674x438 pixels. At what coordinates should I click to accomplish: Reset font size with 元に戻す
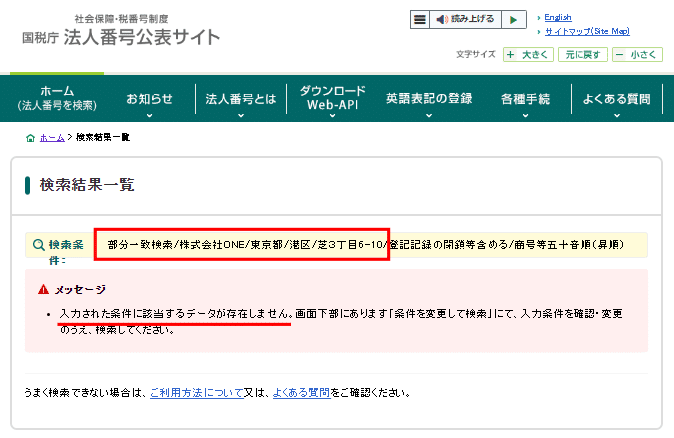[x=582, y=55]
